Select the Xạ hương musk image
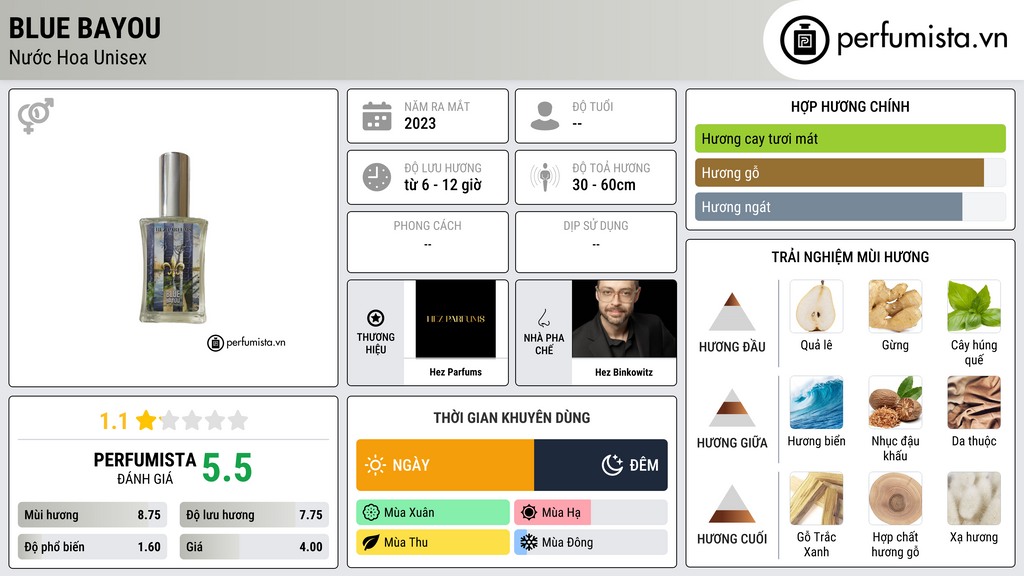This screenshot has height=576, width=1024. [974, 498]
